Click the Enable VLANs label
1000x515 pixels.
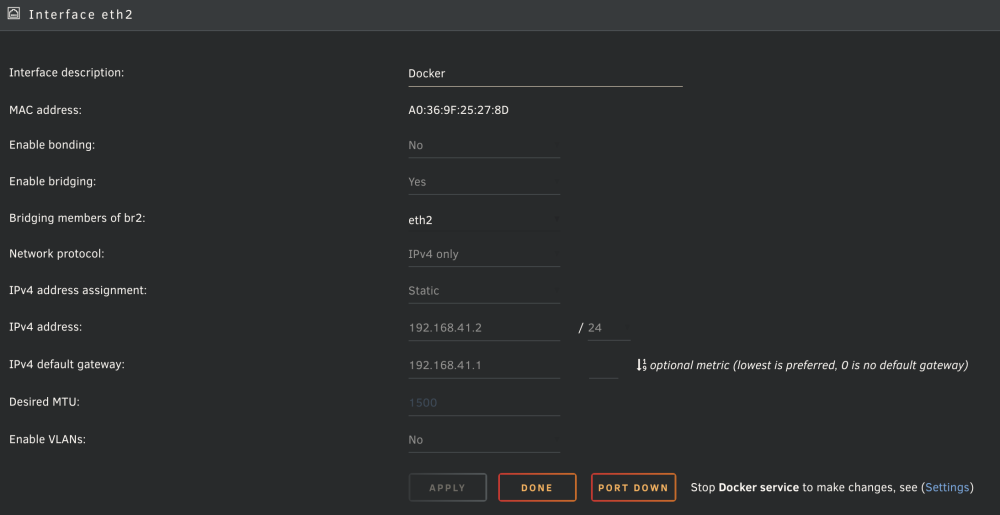47,439
